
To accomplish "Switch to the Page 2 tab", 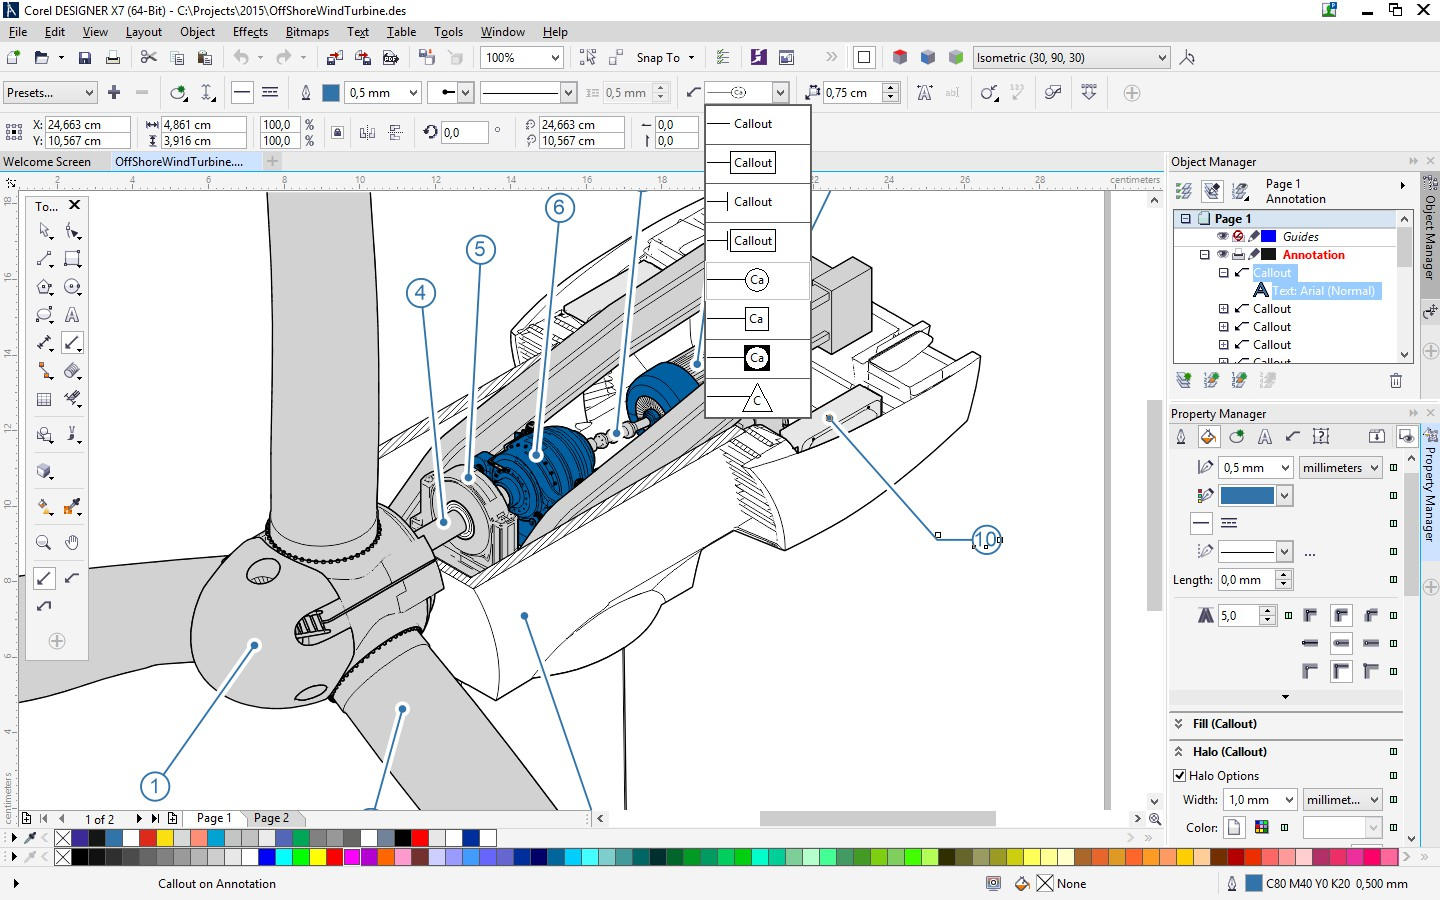I will pos(271,818).
